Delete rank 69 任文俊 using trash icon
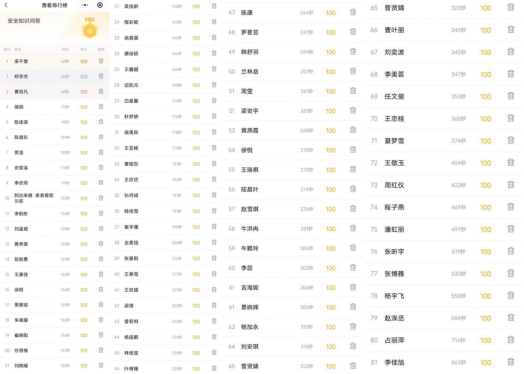The width and height of the screenshot is (524, 374). pyautogui.click(x=511, y=96)
